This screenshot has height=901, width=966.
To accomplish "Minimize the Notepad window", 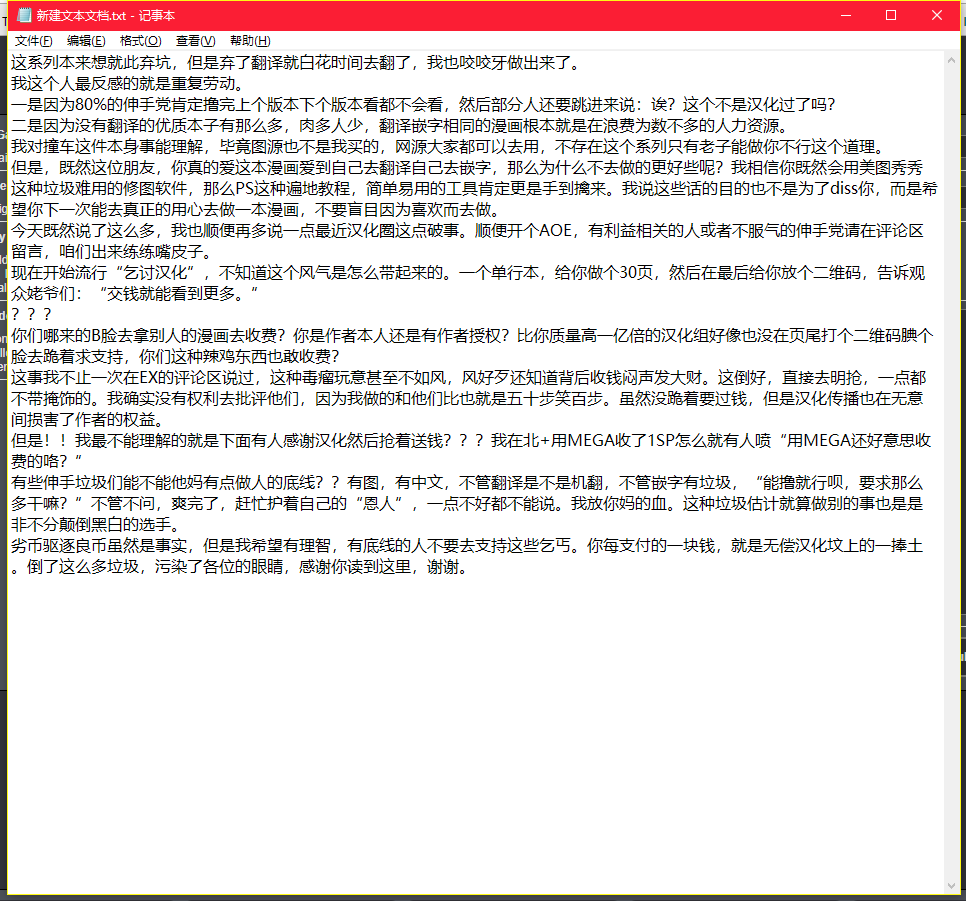I will coord(845,15).
